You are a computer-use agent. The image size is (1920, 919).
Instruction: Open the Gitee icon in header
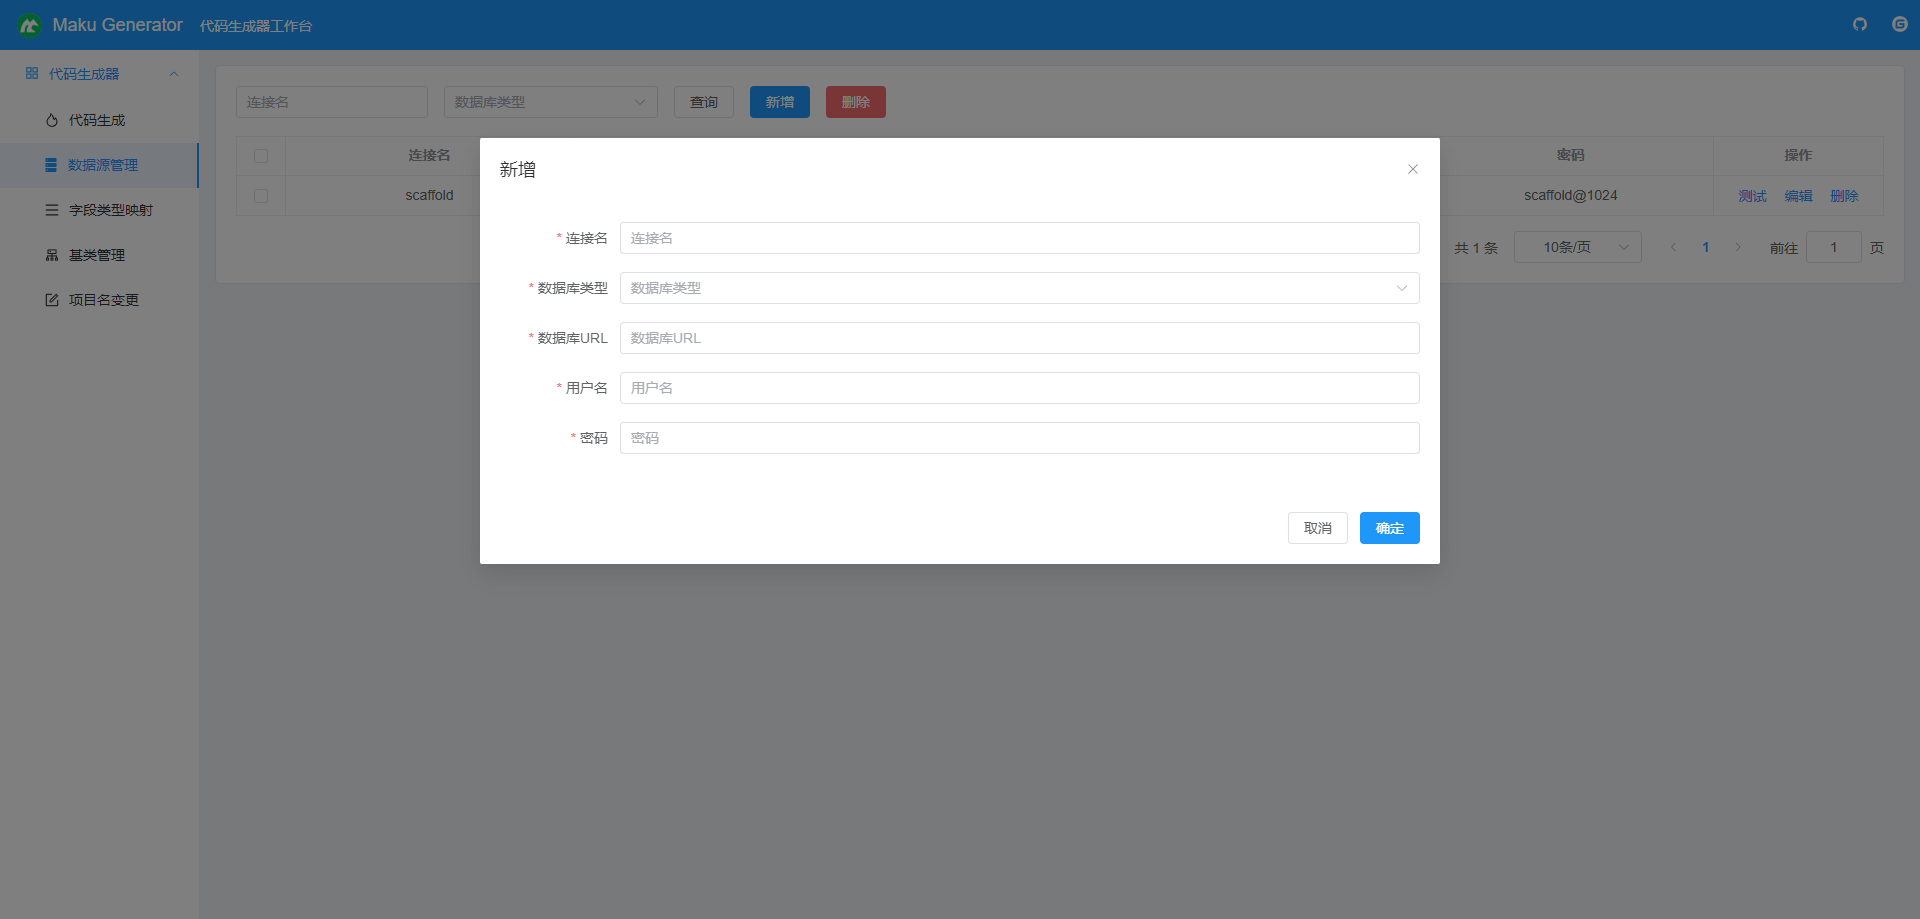(1900, 24)
